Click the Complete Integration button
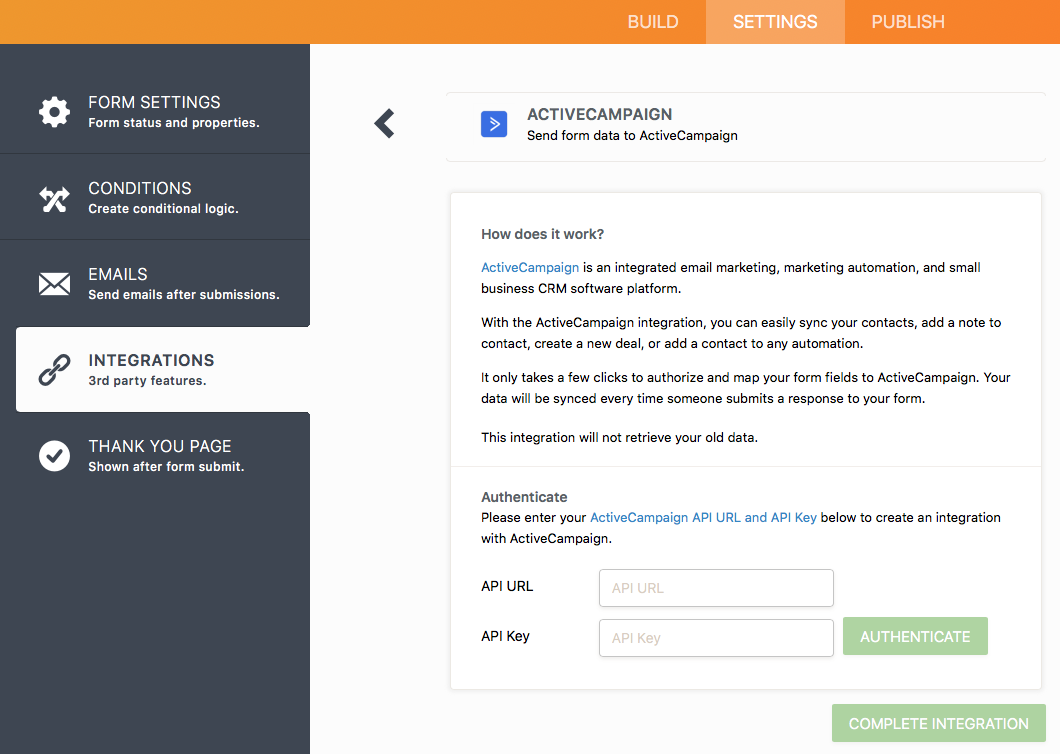The height and width of the screenshot is (754, 1060). tap(938, 723)
